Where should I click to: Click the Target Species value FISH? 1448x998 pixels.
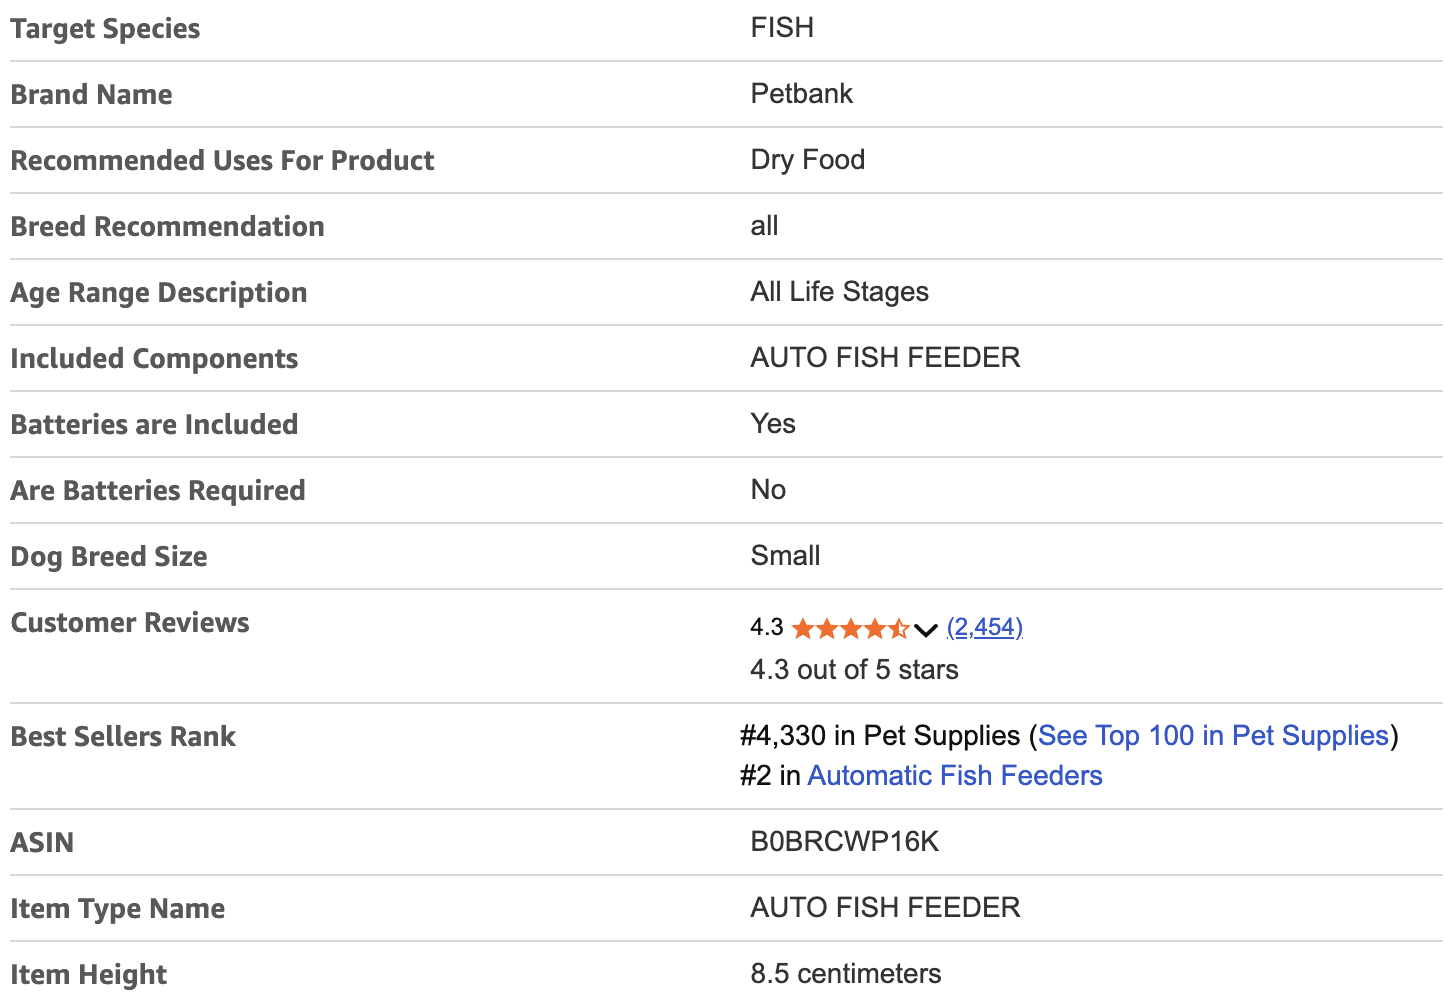click(782, 28)
